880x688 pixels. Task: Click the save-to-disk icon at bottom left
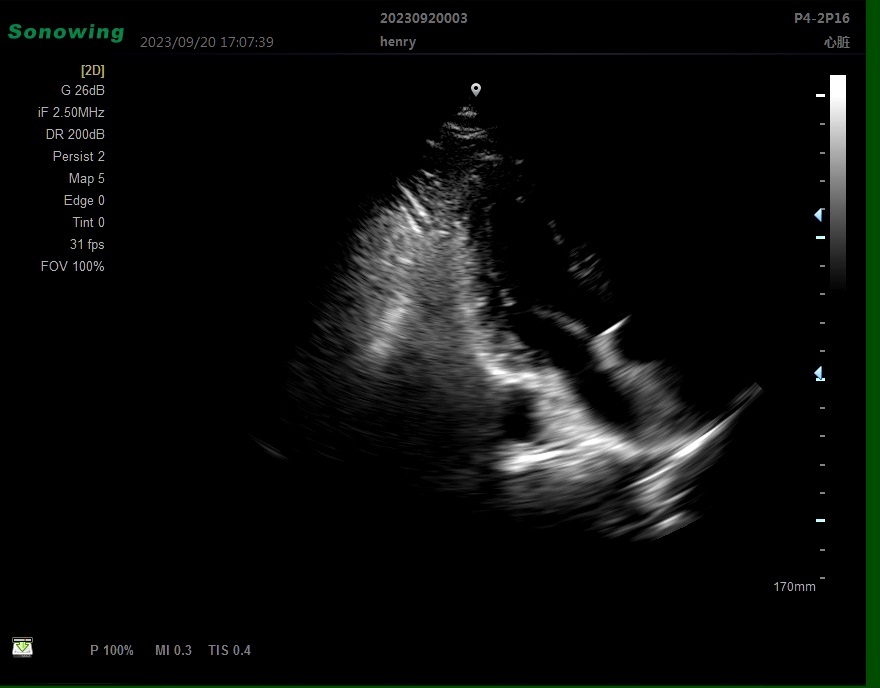tap(22, 647)
